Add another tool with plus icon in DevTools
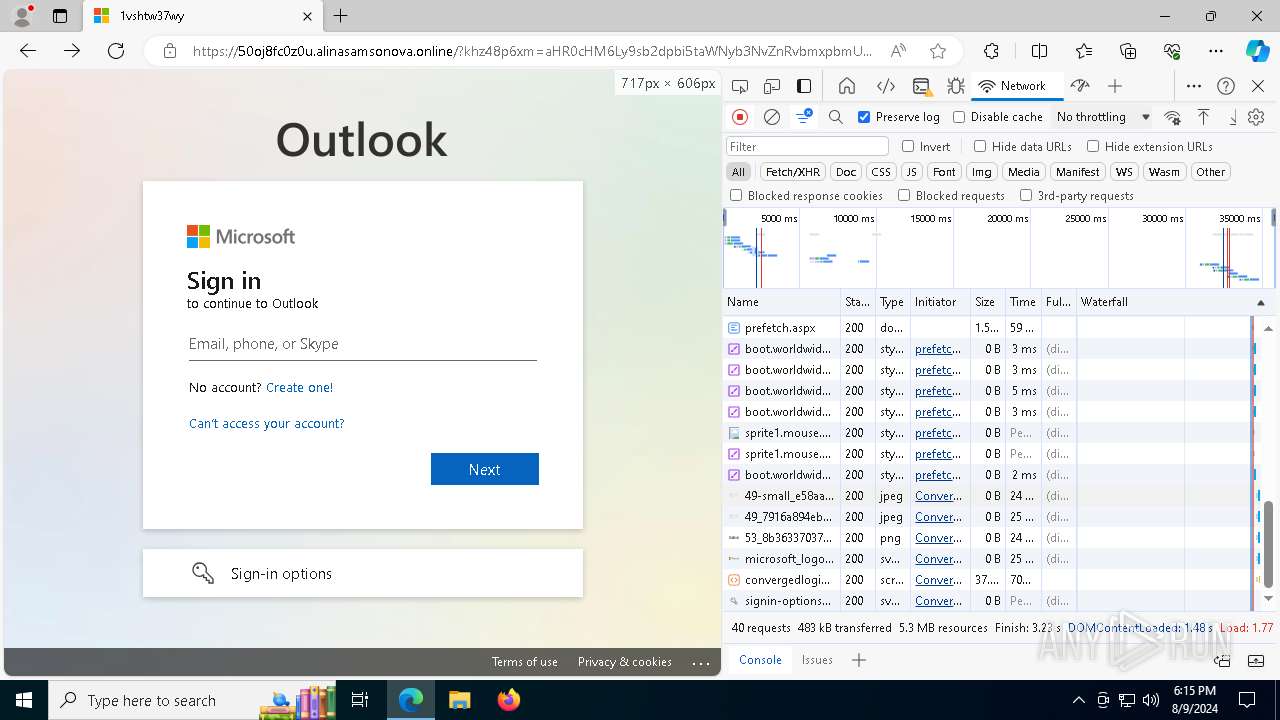The image size is (1280, 720). [x=1115, y=86]
